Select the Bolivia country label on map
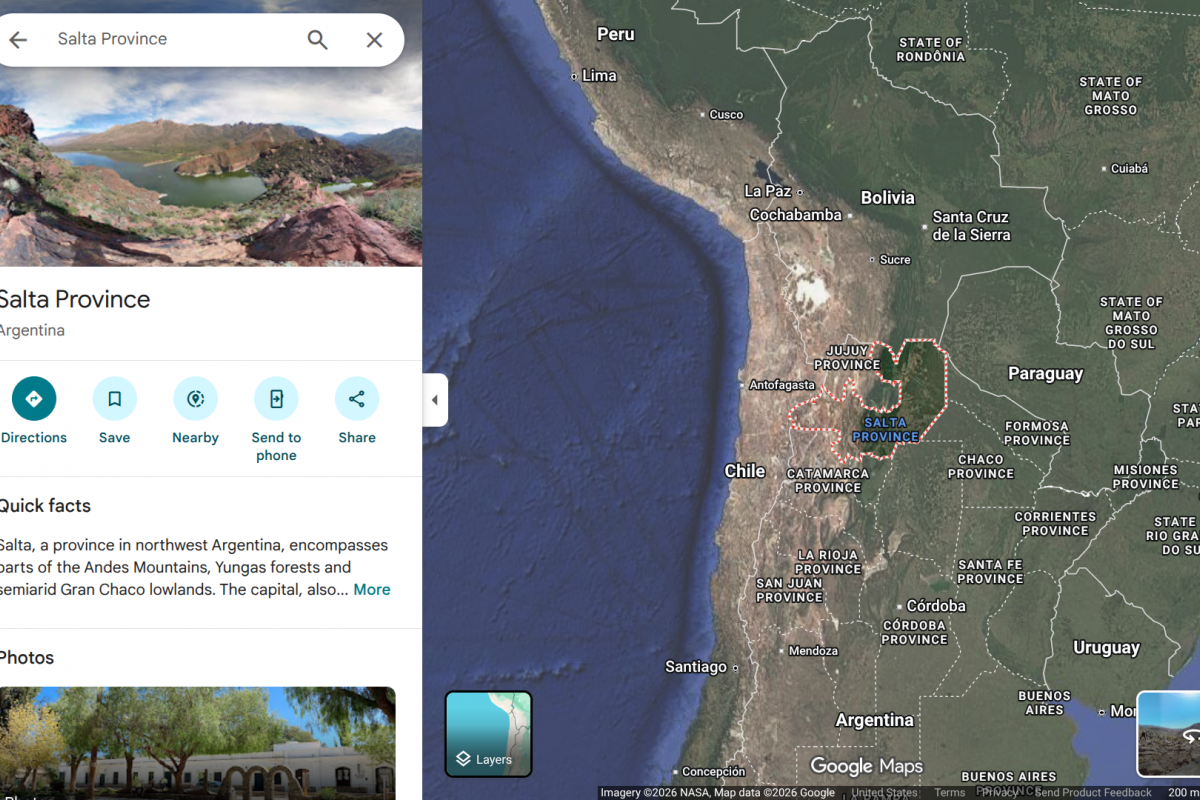 coord(887,198)
